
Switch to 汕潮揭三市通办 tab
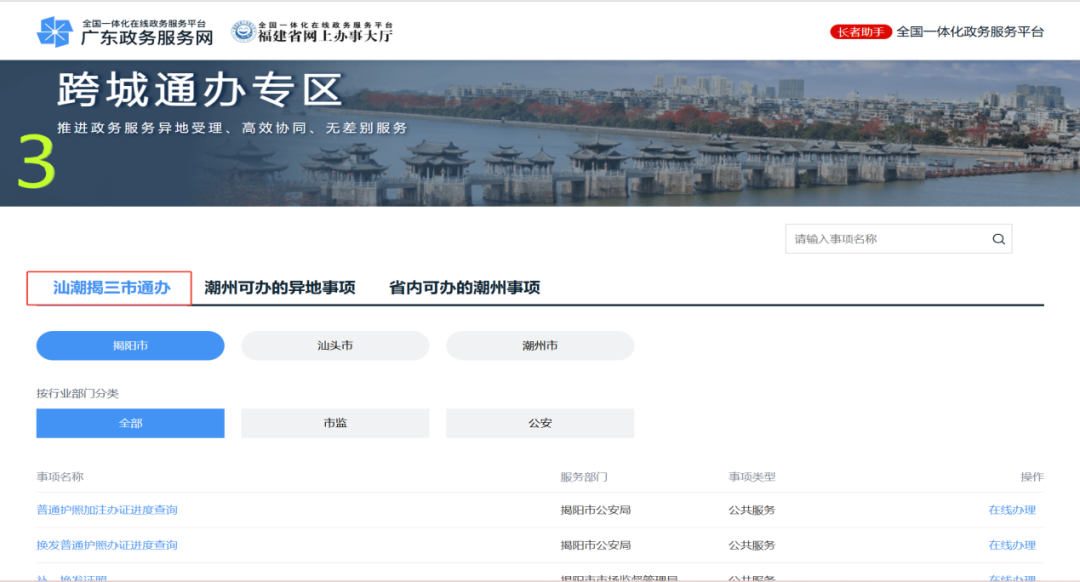tap(111, 288)
